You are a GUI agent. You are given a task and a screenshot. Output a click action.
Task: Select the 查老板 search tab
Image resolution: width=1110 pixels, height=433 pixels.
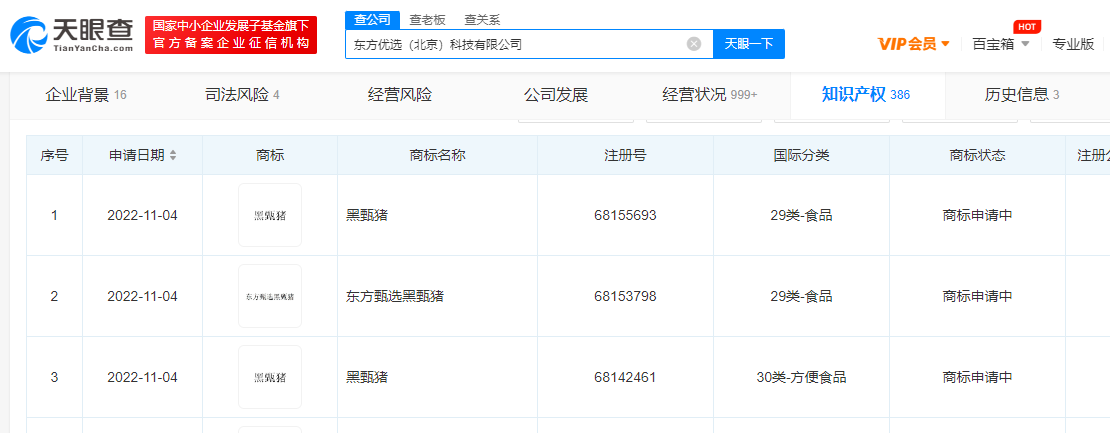428,20
